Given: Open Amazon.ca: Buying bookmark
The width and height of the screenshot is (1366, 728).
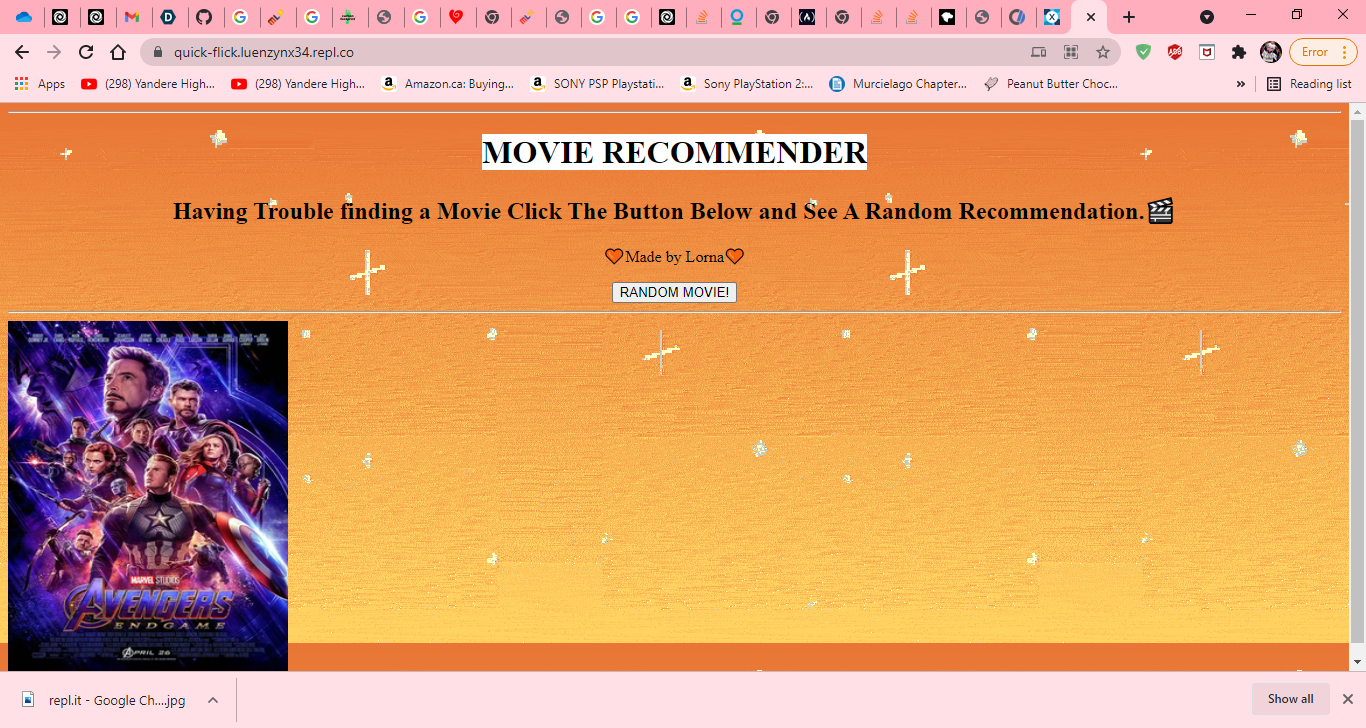Looking at the screenshot, I should tap(447, 84).
